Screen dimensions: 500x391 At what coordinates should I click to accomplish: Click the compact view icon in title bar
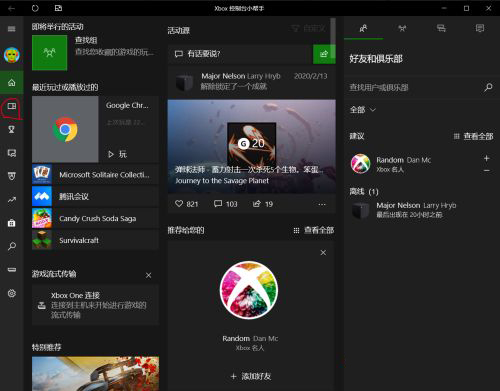[58, 8]
